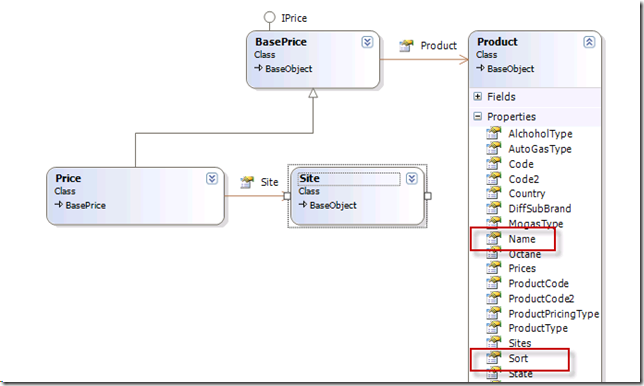The height and width of the screenshot is (386, 644).
Task: Click the MogasType property name
Action: coord(536,224)
